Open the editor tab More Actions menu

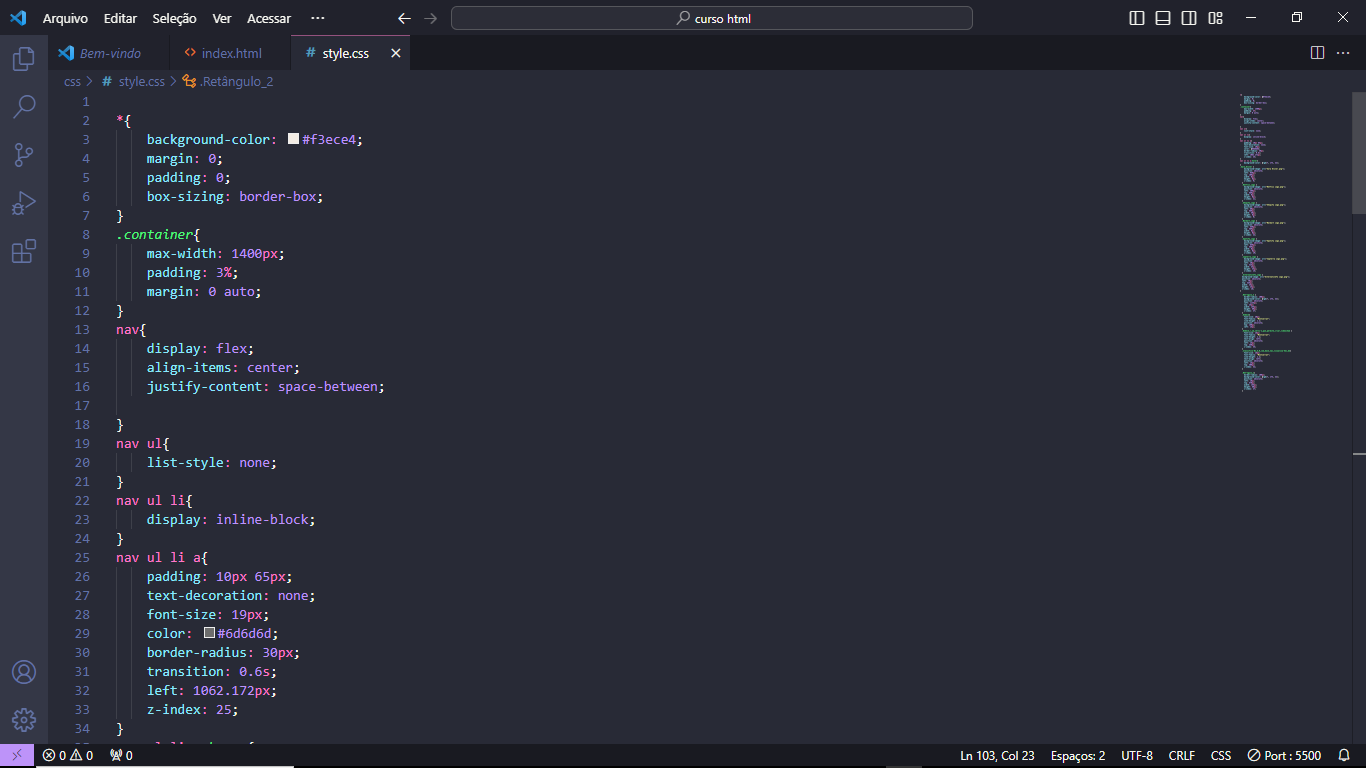pyautogui.click(x=1343, y=53)
